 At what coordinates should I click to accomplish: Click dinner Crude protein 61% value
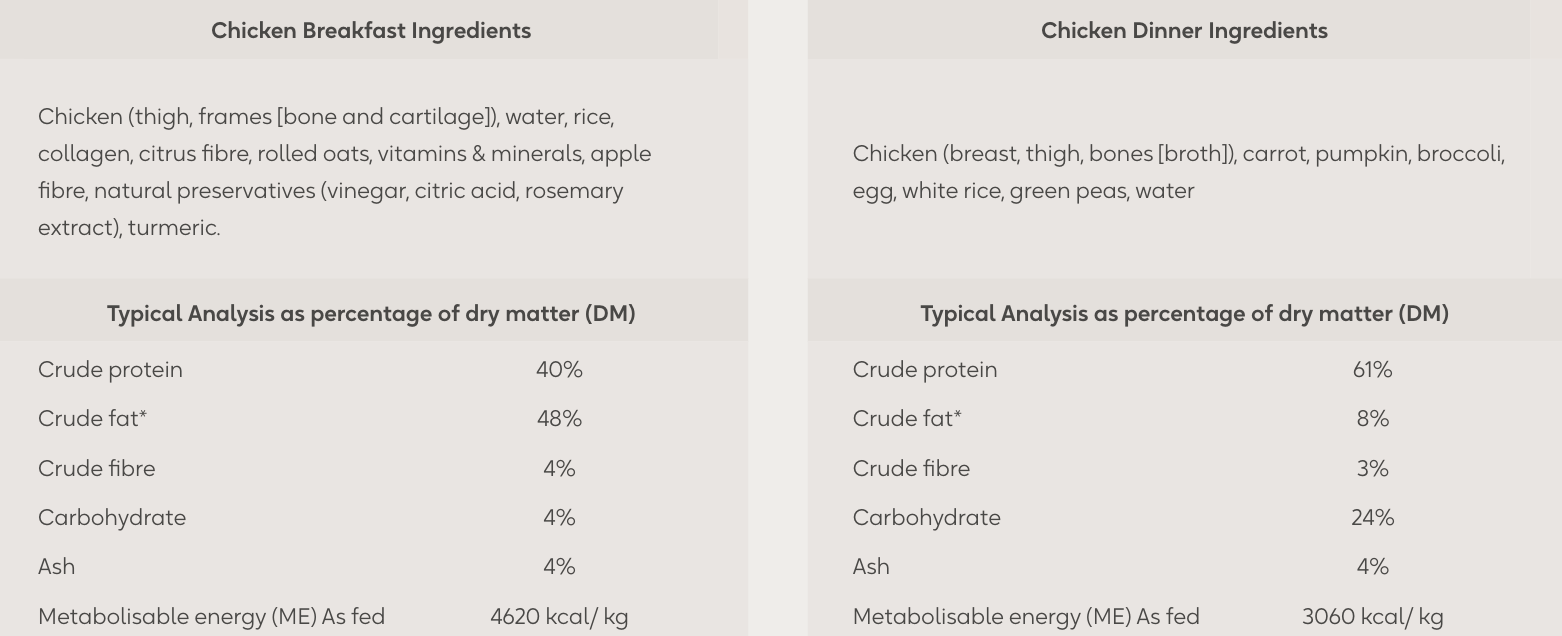(1372, 370)
